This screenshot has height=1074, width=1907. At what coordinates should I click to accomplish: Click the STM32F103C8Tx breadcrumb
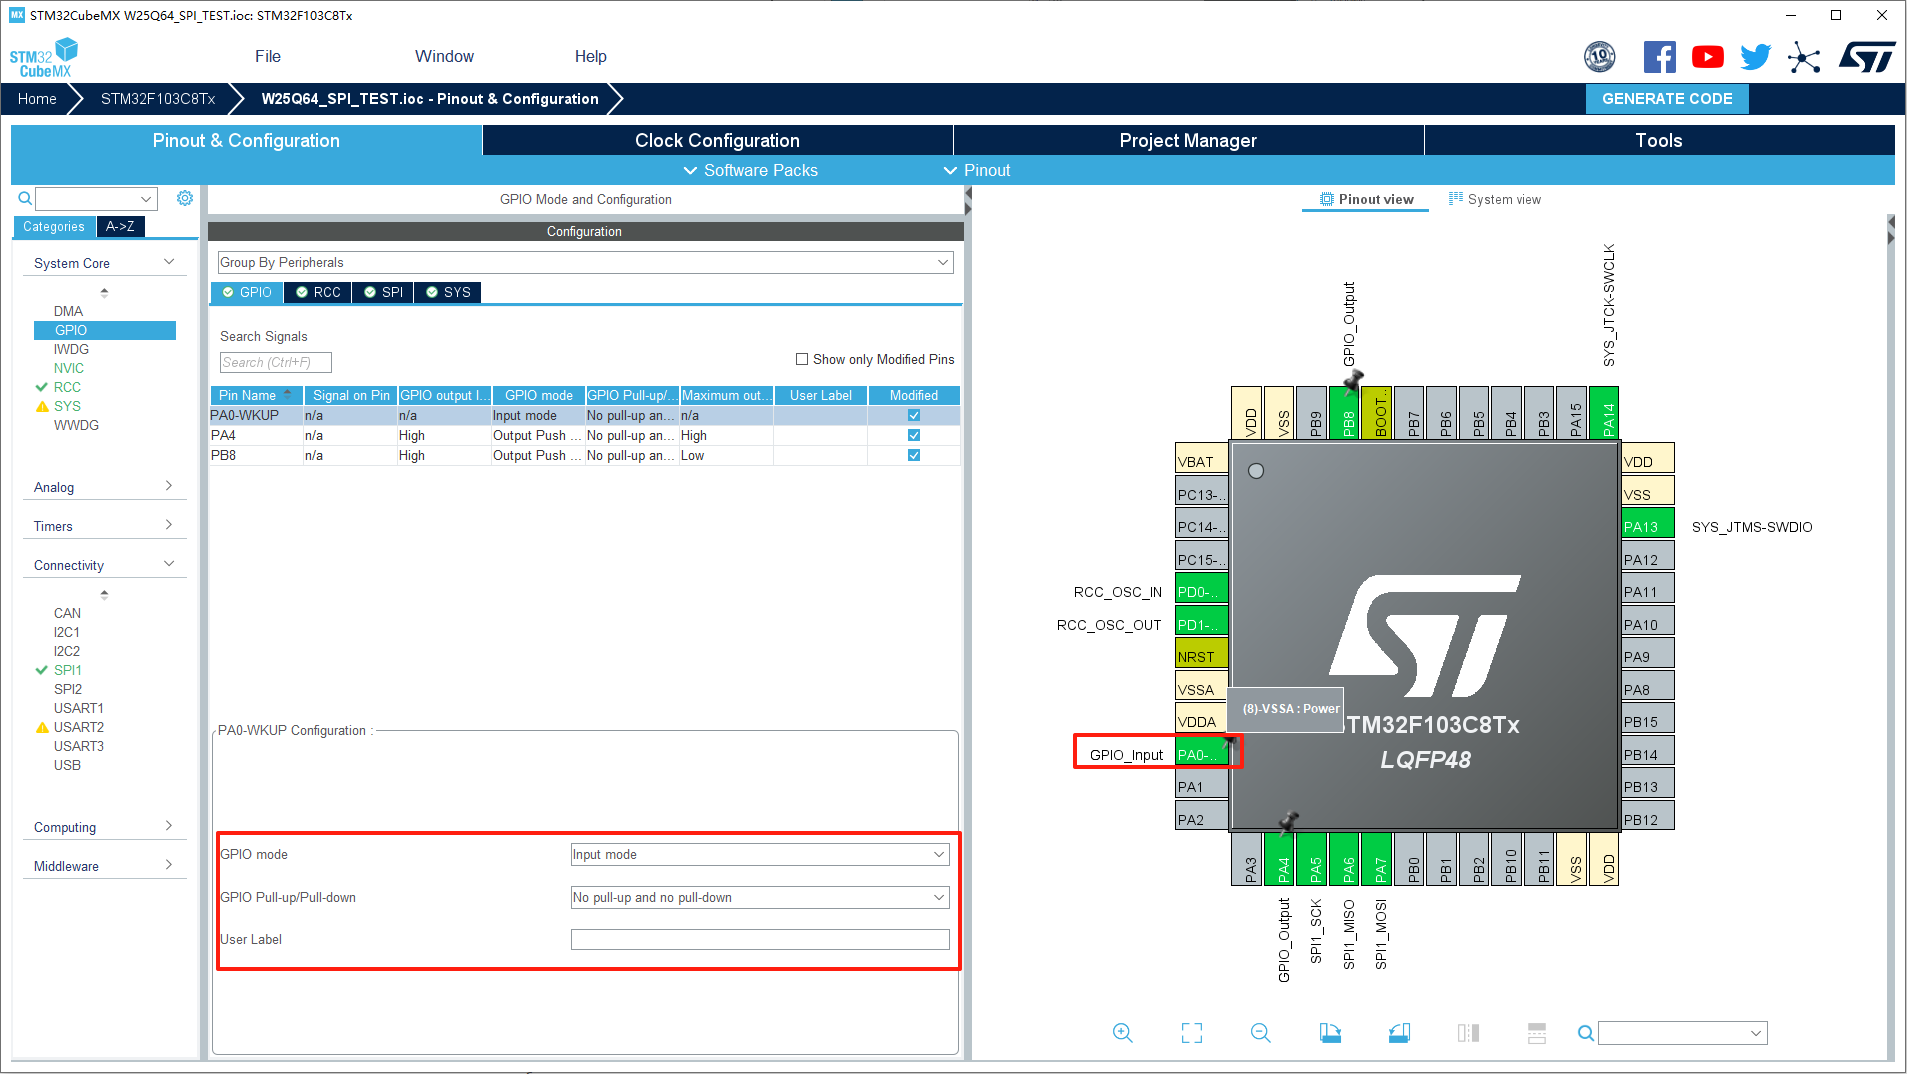(158, 98)
